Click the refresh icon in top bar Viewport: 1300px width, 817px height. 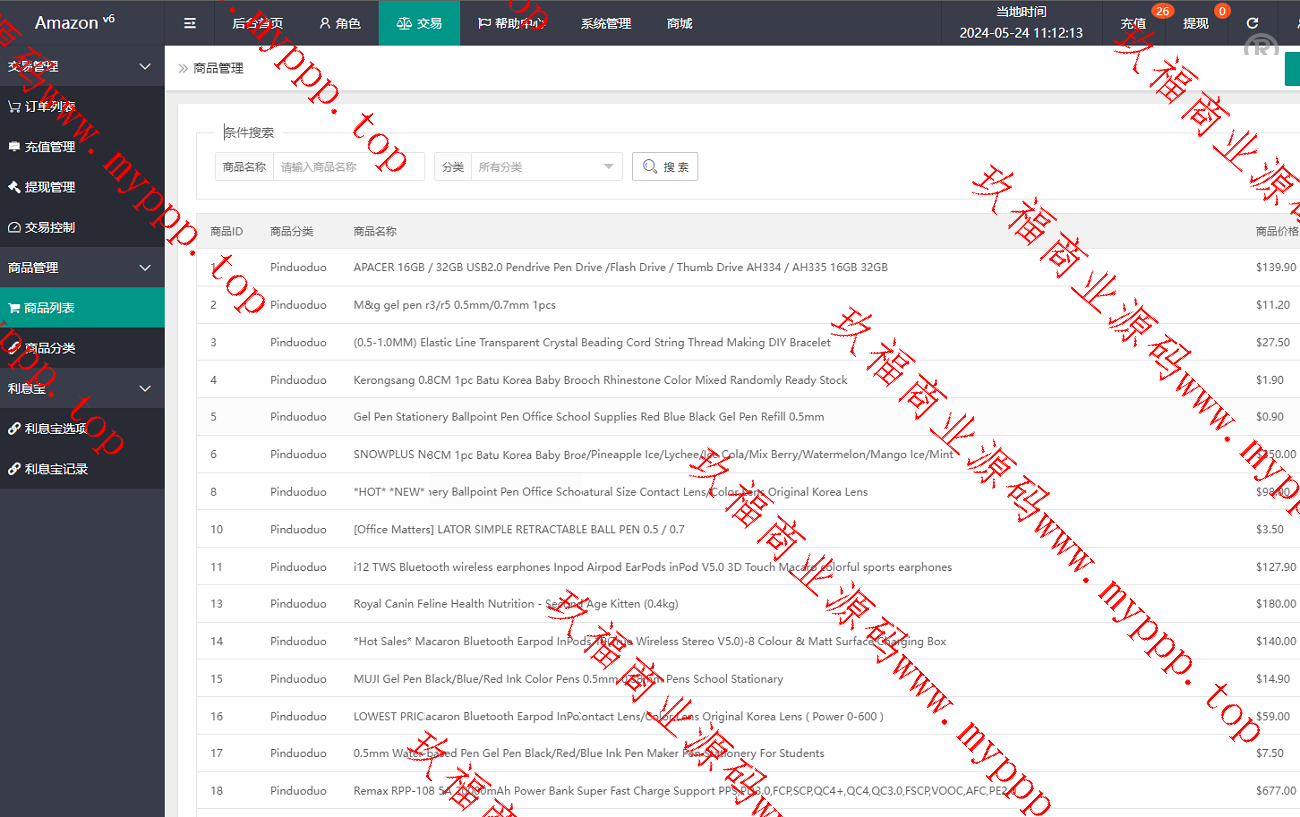coord(1252,23)
